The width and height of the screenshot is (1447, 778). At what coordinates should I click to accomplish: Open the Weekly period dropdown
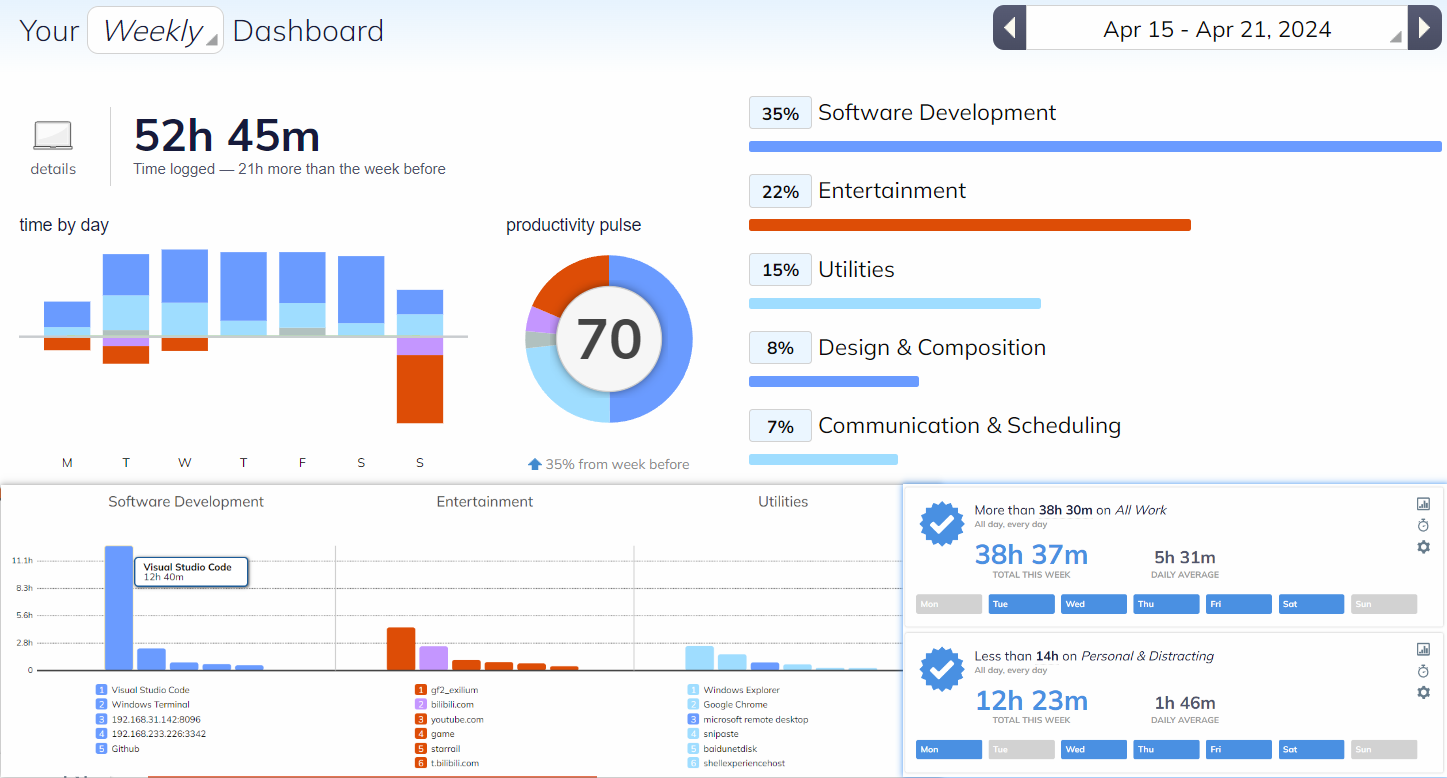(x=155, y=30)
